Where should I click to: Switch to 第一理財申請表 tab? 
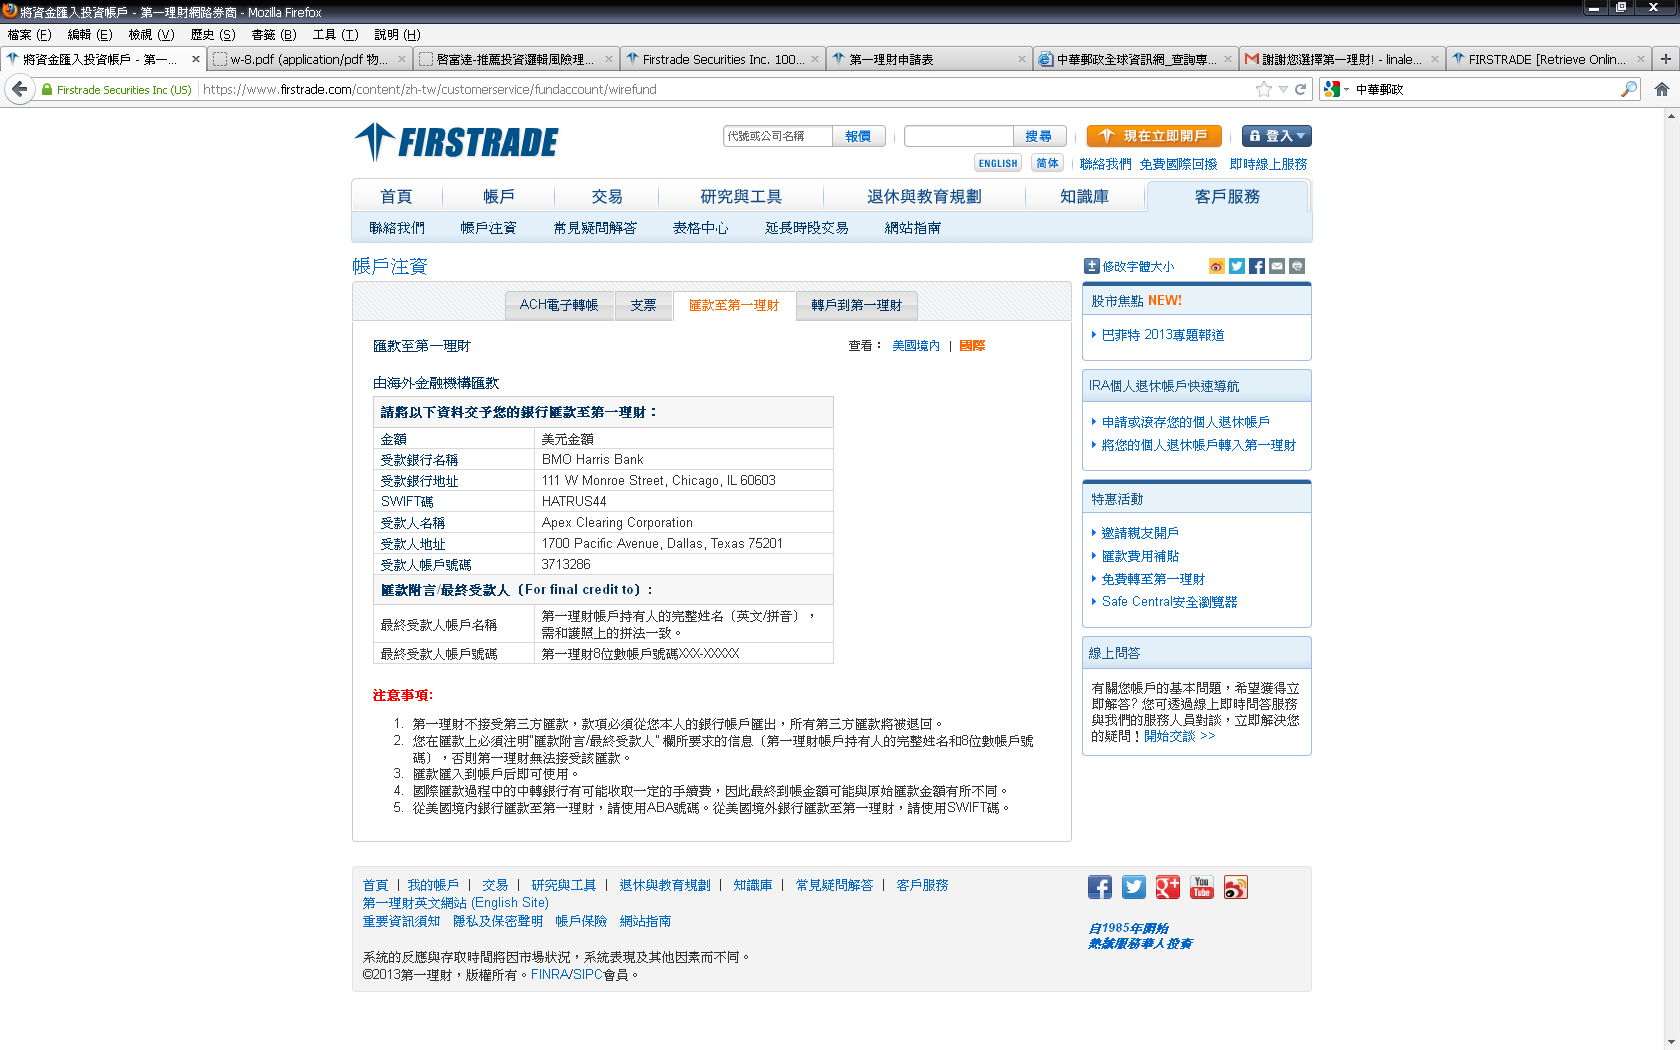929,59
